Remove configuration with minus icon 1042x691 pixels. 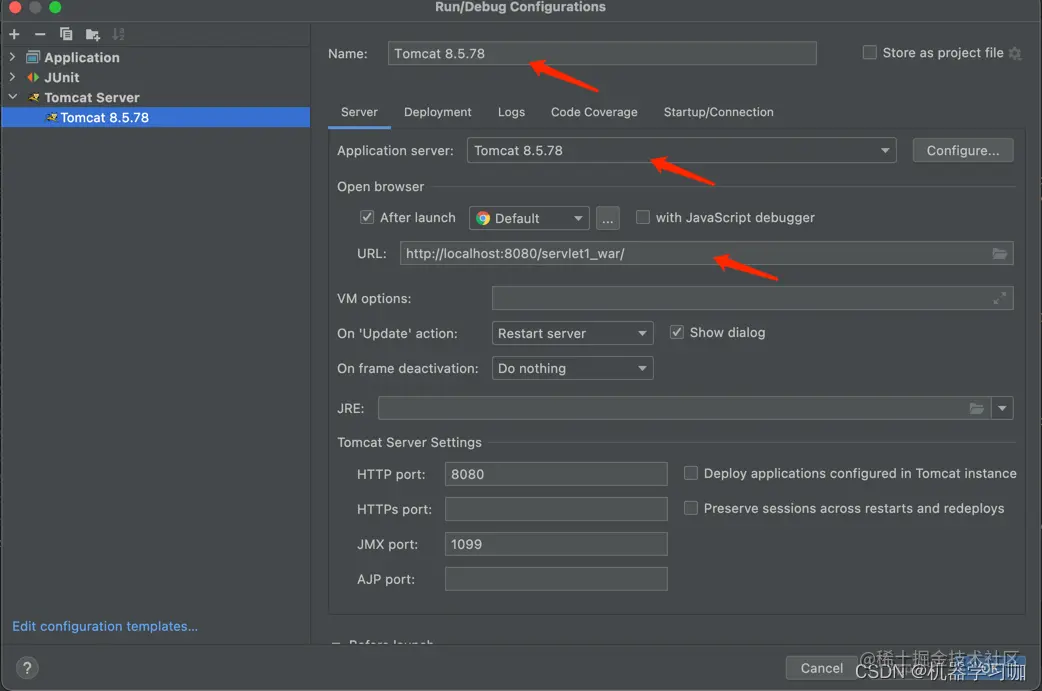(40, 34)
